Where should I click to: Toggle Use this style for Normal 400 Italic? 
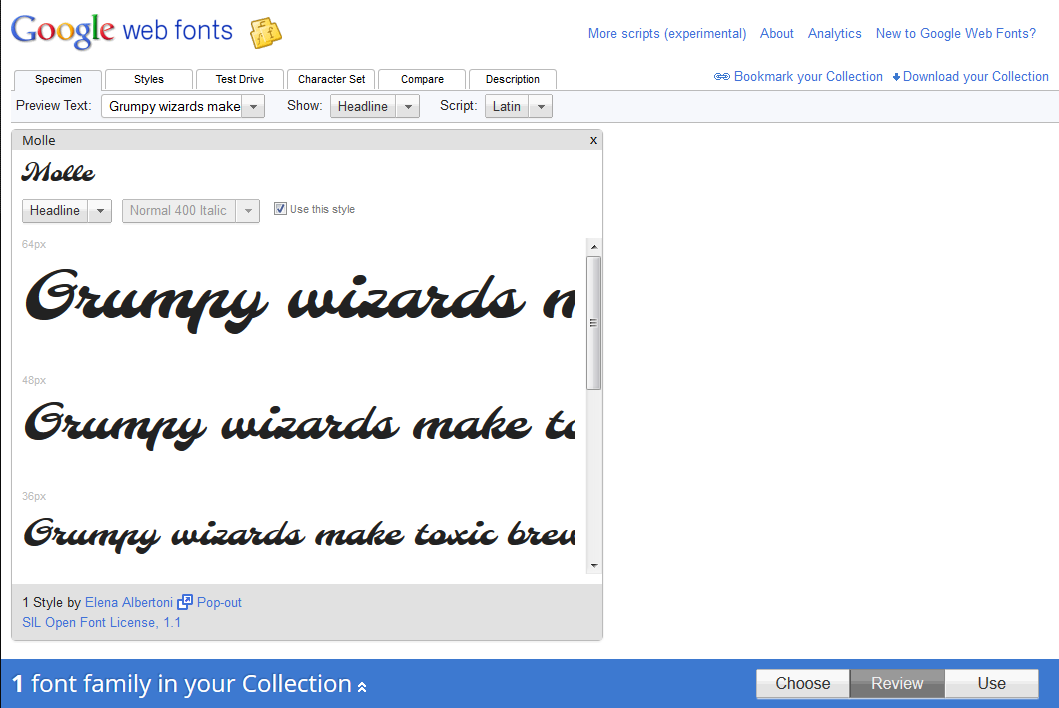point(281,208)
